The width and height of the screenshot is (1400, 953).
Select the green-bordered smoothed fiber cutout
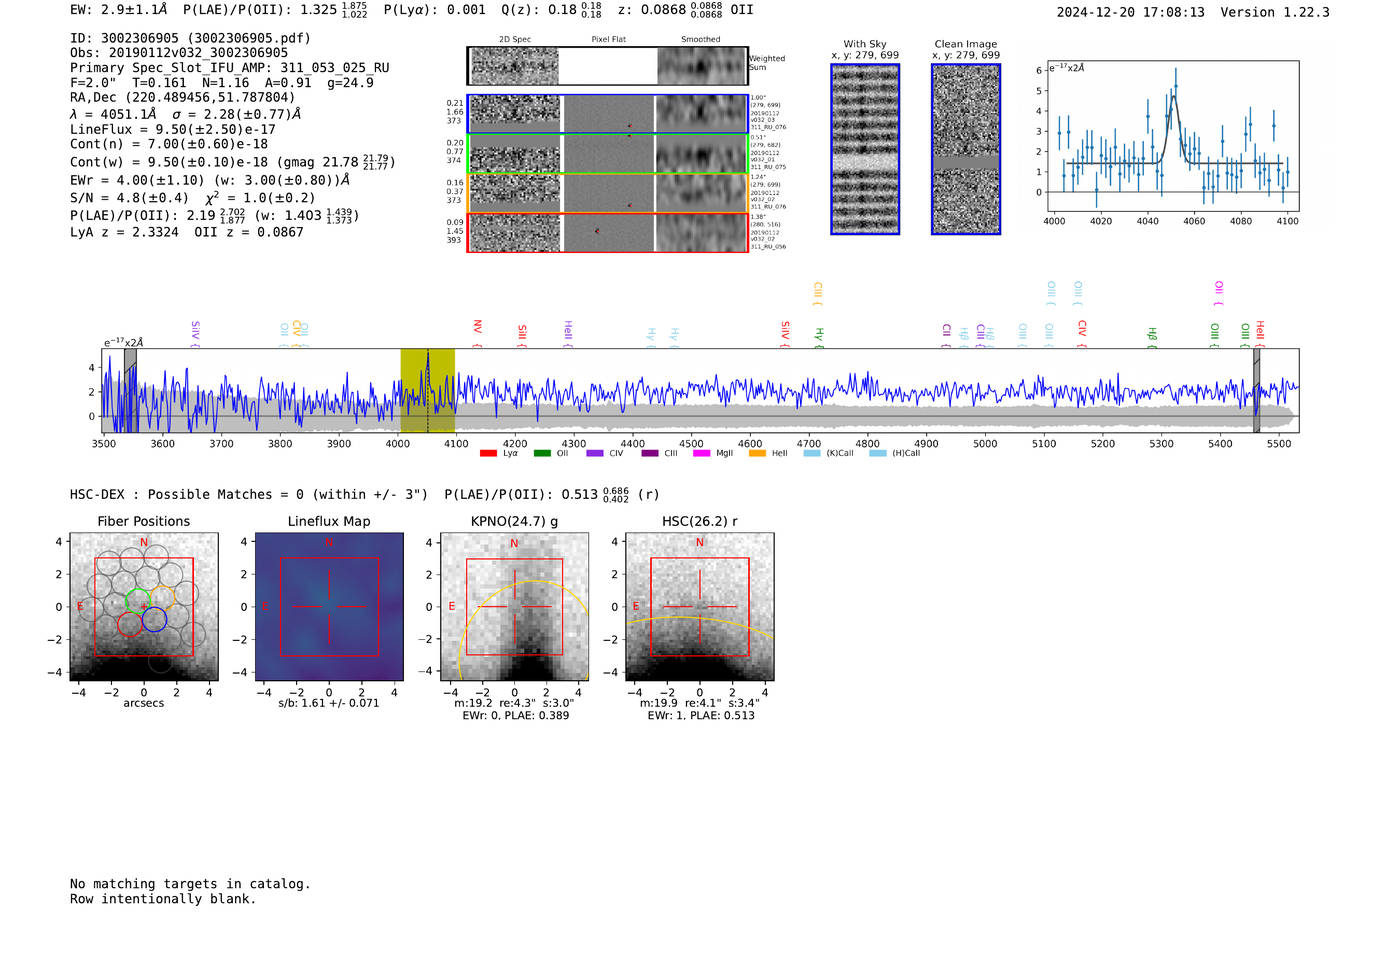[x=702, y=154]
